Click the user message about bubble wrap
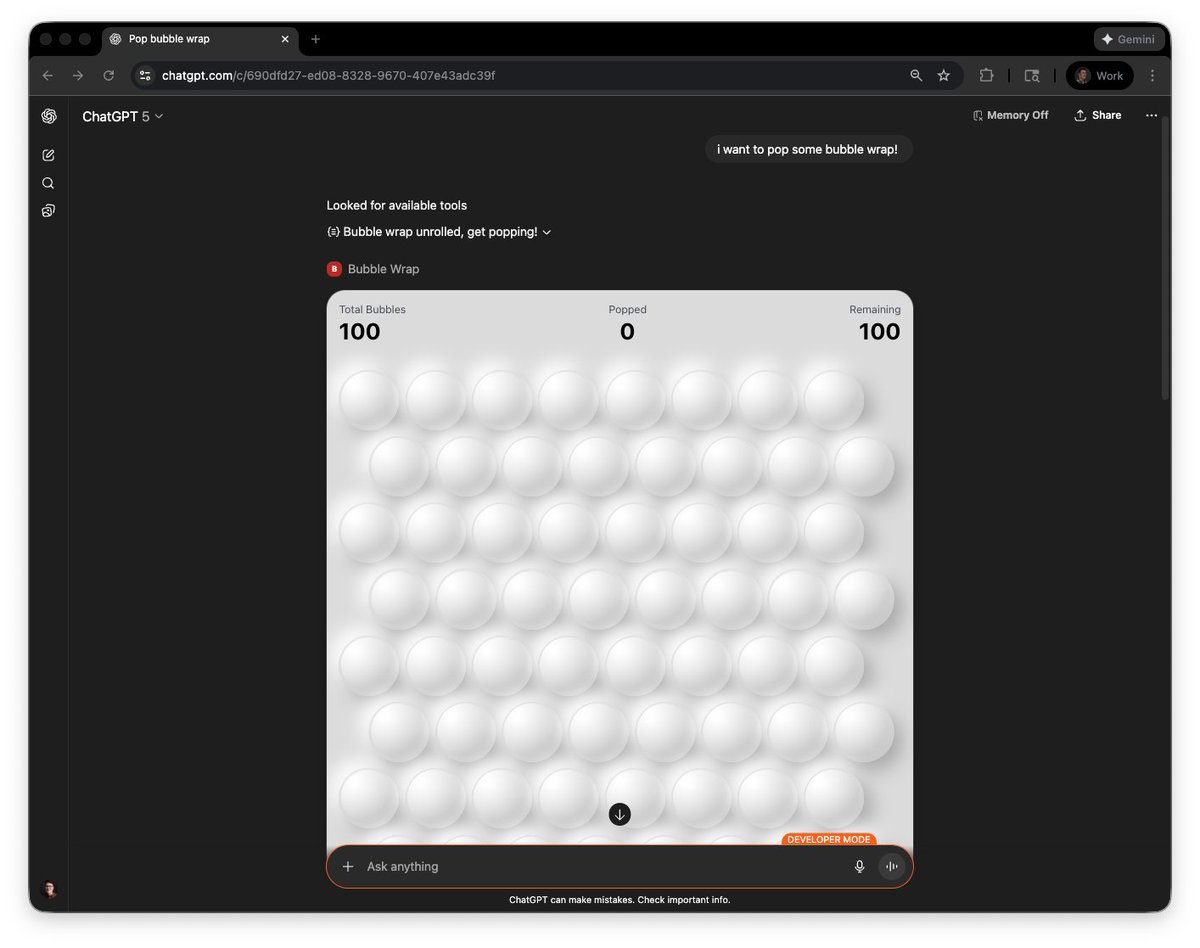This screenshot has height=948, width=1200. (x=808, y=149)
